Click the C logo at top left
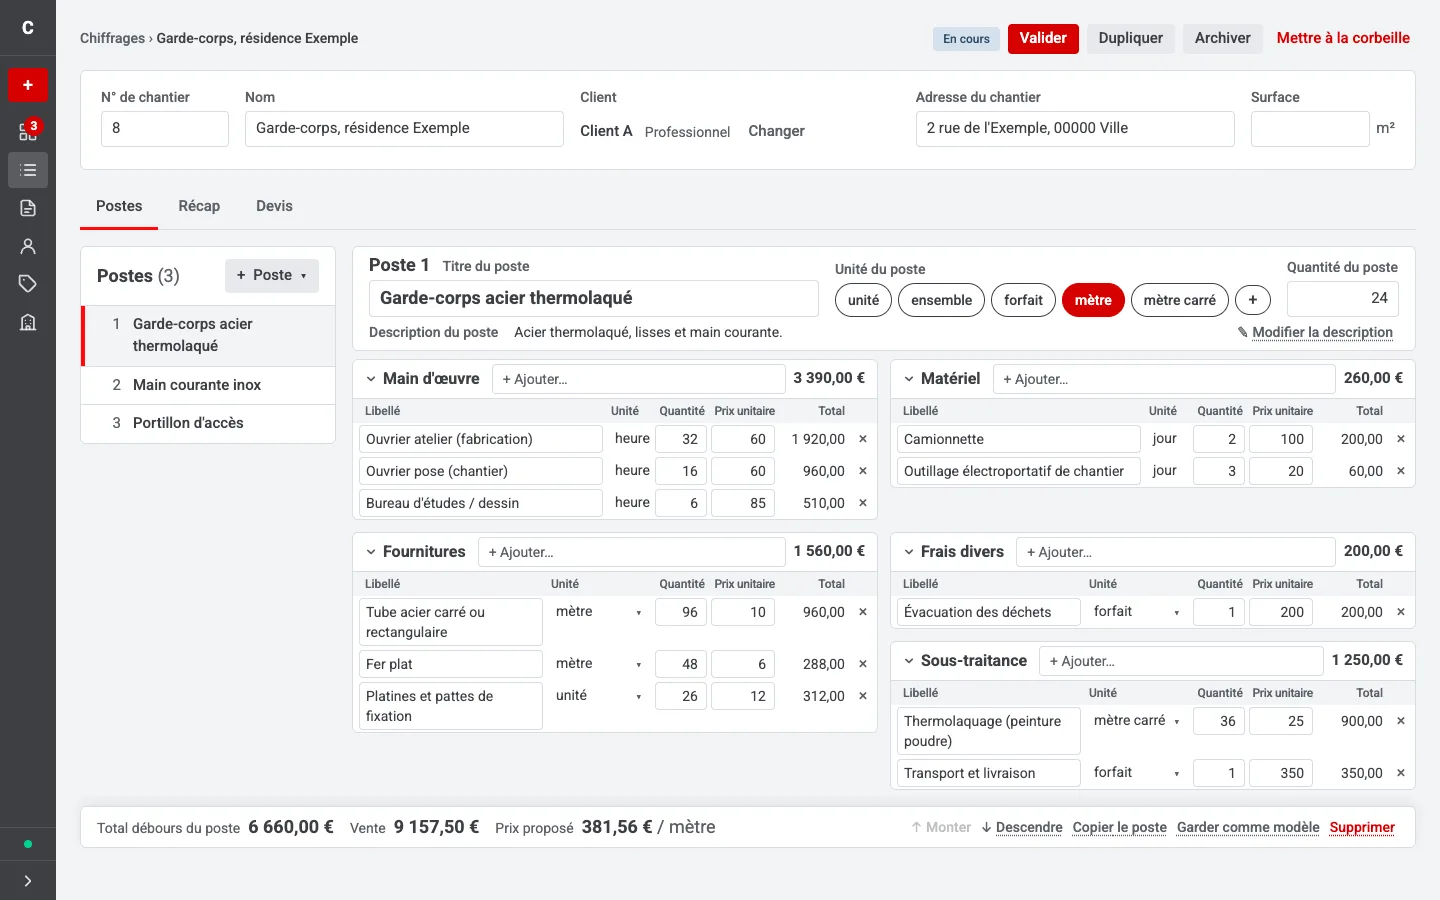The height and width of the screenshot is (900, 1440). 28,27
